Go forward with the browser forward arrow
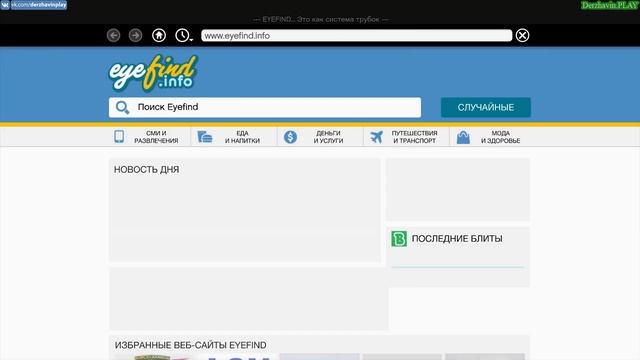Screen dimensions: 640x360 pos(136,36)
